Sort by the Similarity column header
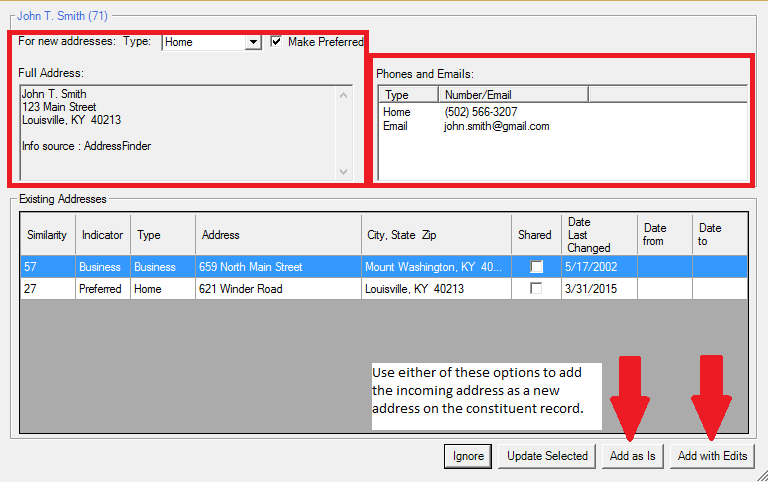Image resolution: width=768 pixels, height=482 pixels. coord(48,235)
